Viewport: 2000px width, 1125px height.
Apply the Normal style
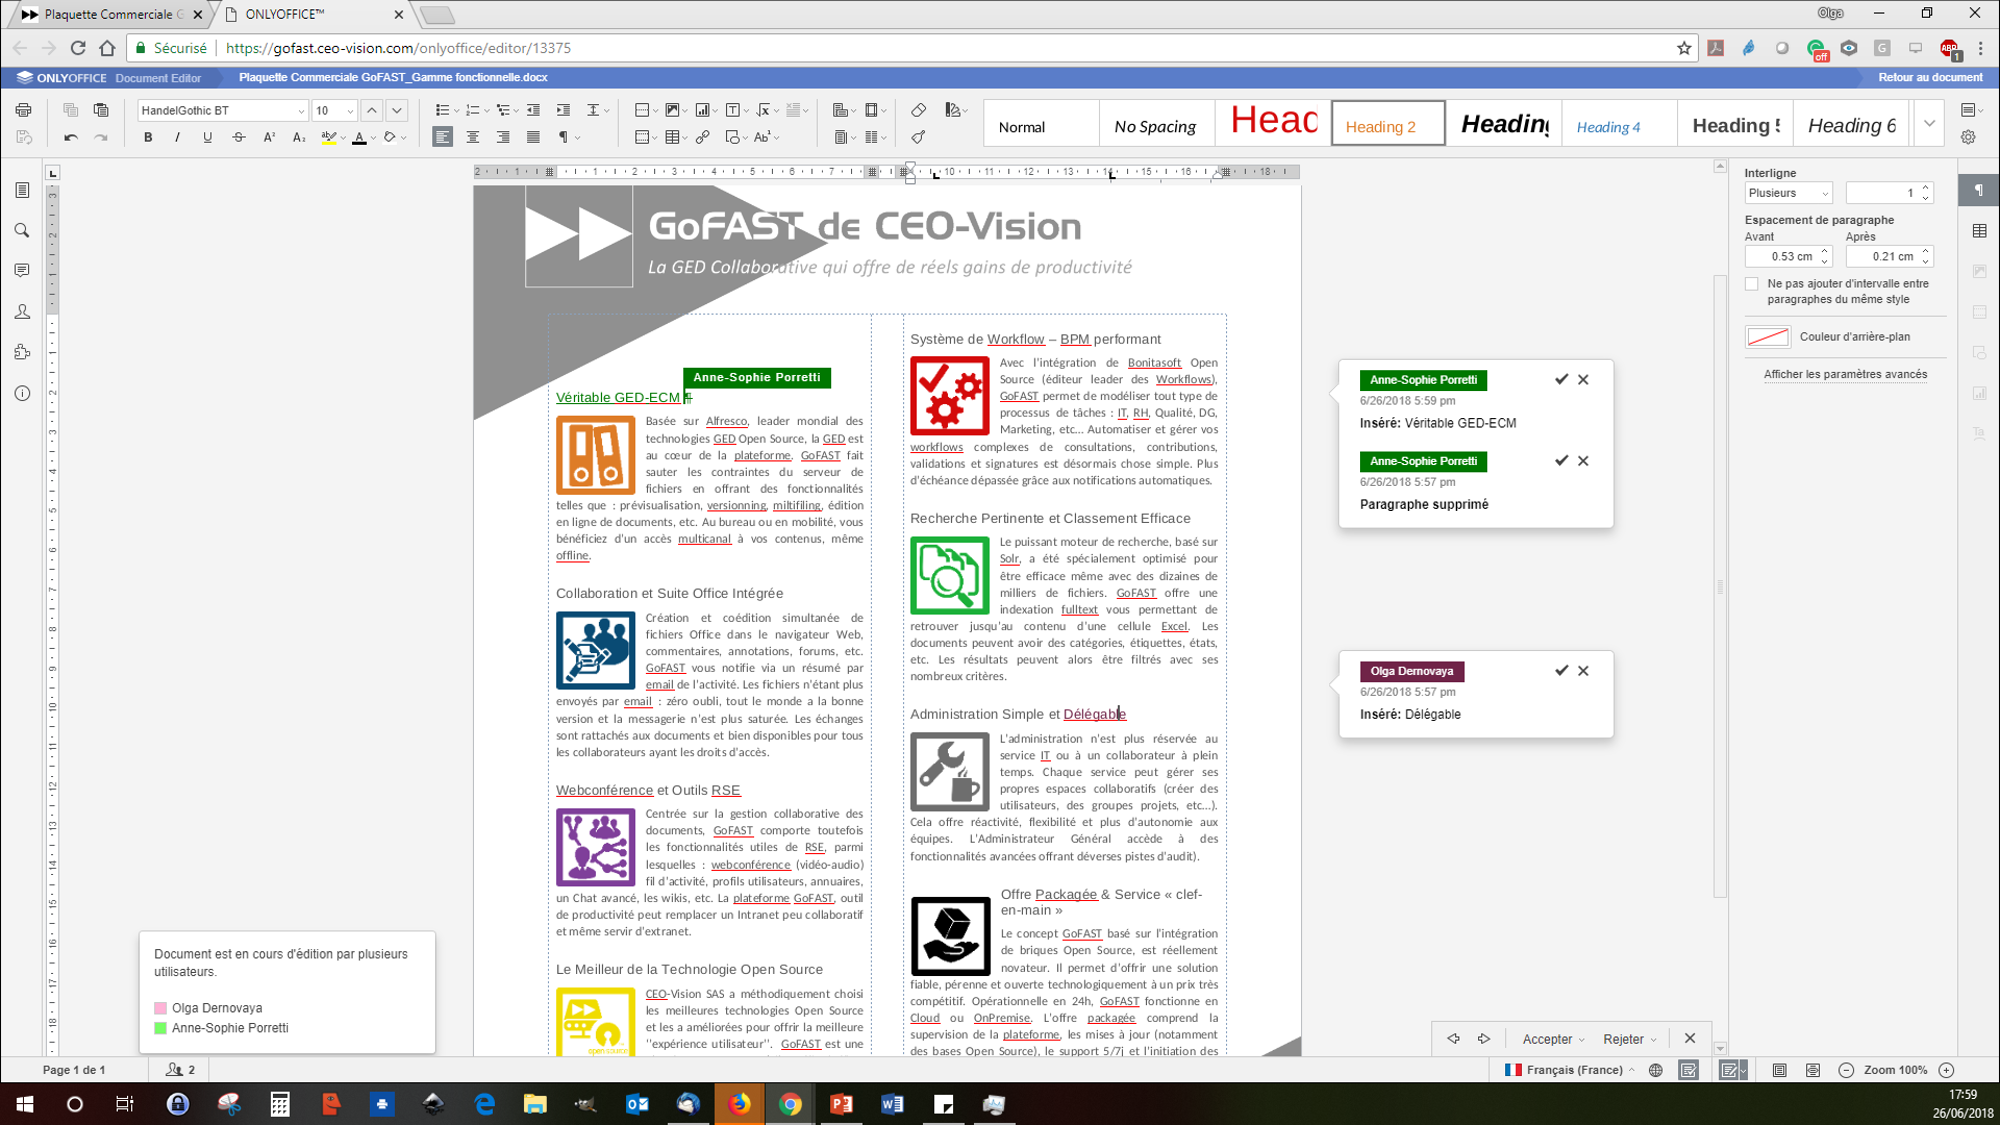[1041, 124]
